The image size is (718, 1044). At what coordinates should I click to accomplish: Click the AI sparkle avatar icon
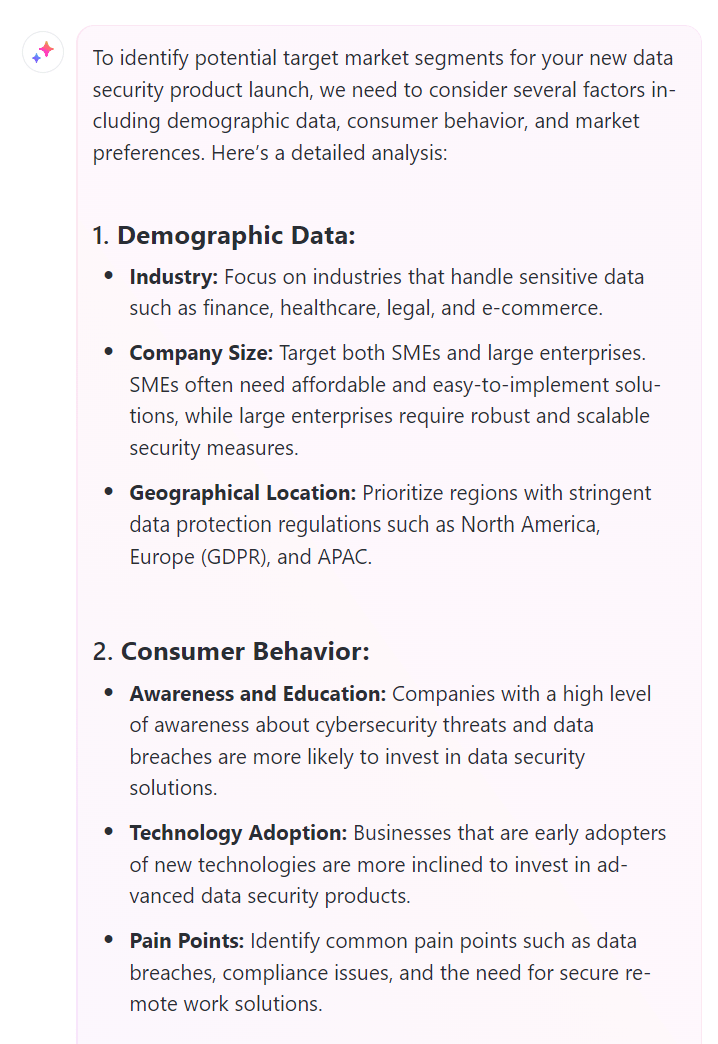click(x=43, y=52)
